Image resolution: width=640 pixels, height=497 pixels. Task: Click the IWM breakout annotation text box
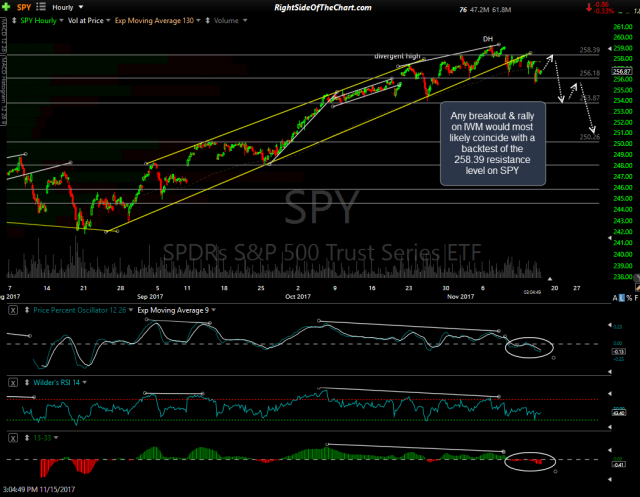[493, 144]
